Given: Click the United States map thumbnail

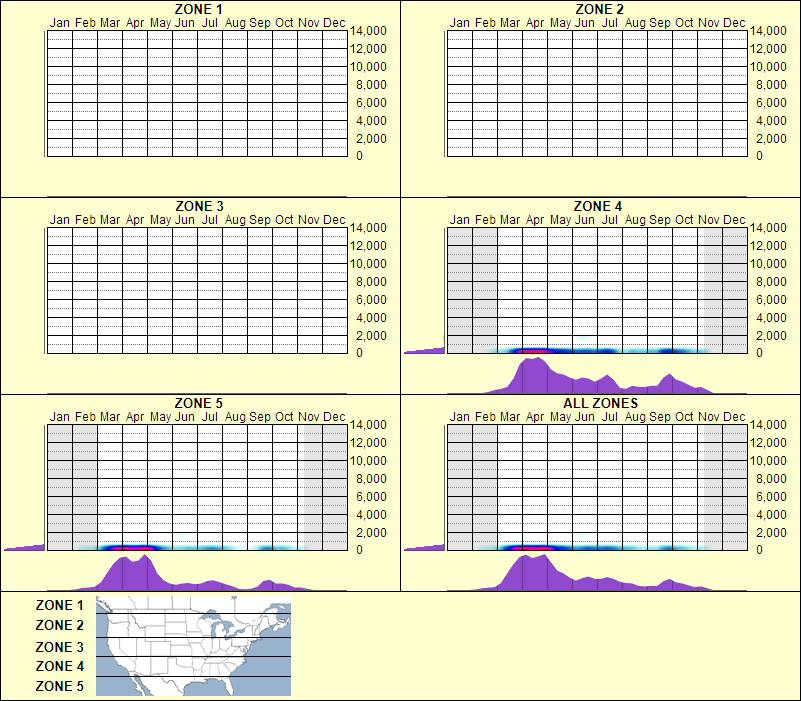Looking at the screenshot, I should tap(192, 645).
